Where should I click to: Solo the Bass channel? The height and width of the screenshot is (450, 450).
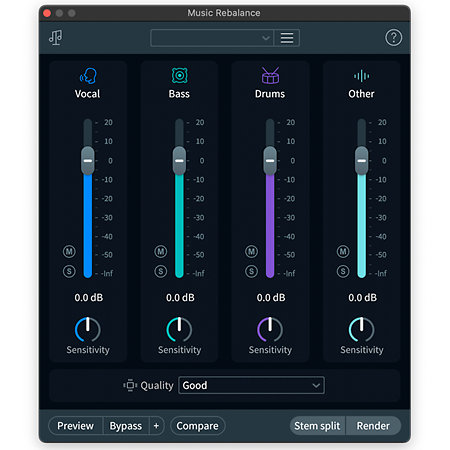click(x=161, y=271)
